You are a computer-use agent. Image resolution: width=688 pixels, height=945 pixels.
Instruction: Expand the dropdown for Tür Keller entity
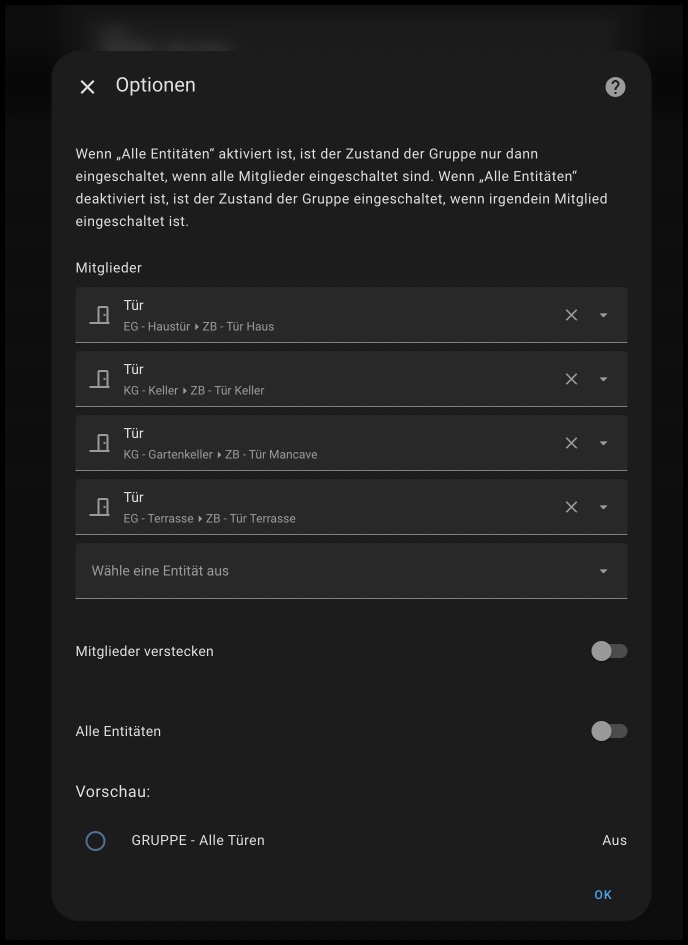pos(603,379)
